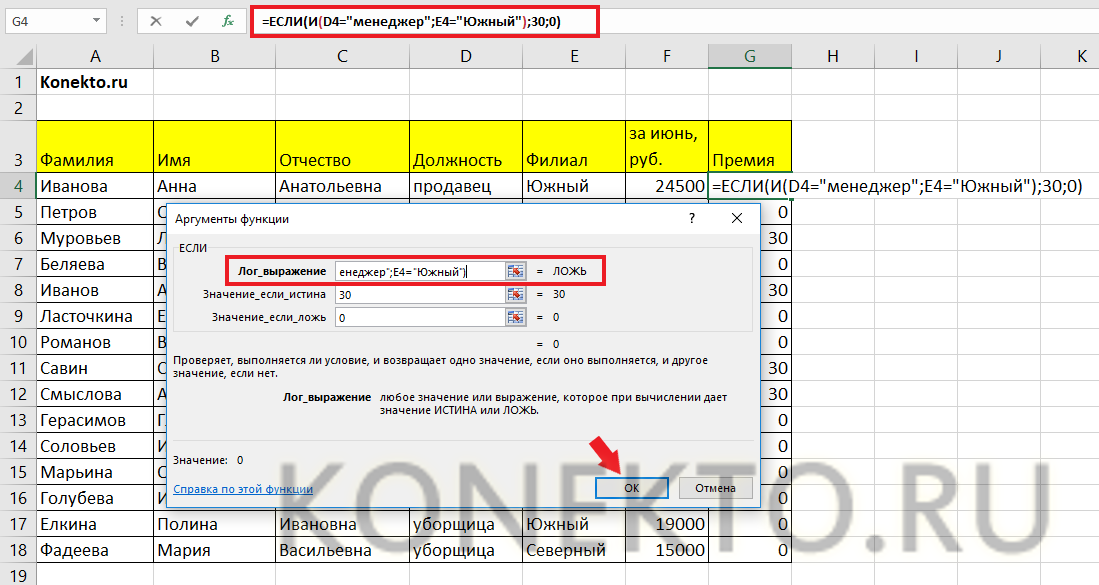The image size is (1099, 585).
Task: Click the enter checkmark in formula bar
Action: (191, 20)
